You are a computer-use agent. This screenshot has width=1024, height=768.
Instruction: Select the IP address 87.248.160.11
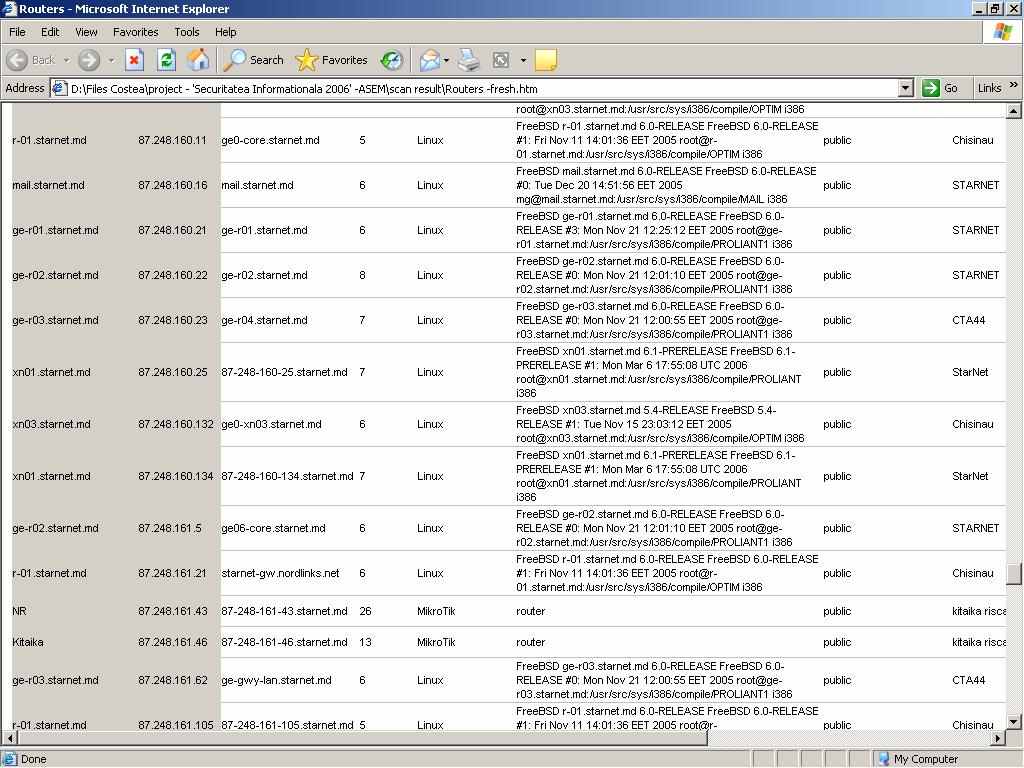point(172,140)
